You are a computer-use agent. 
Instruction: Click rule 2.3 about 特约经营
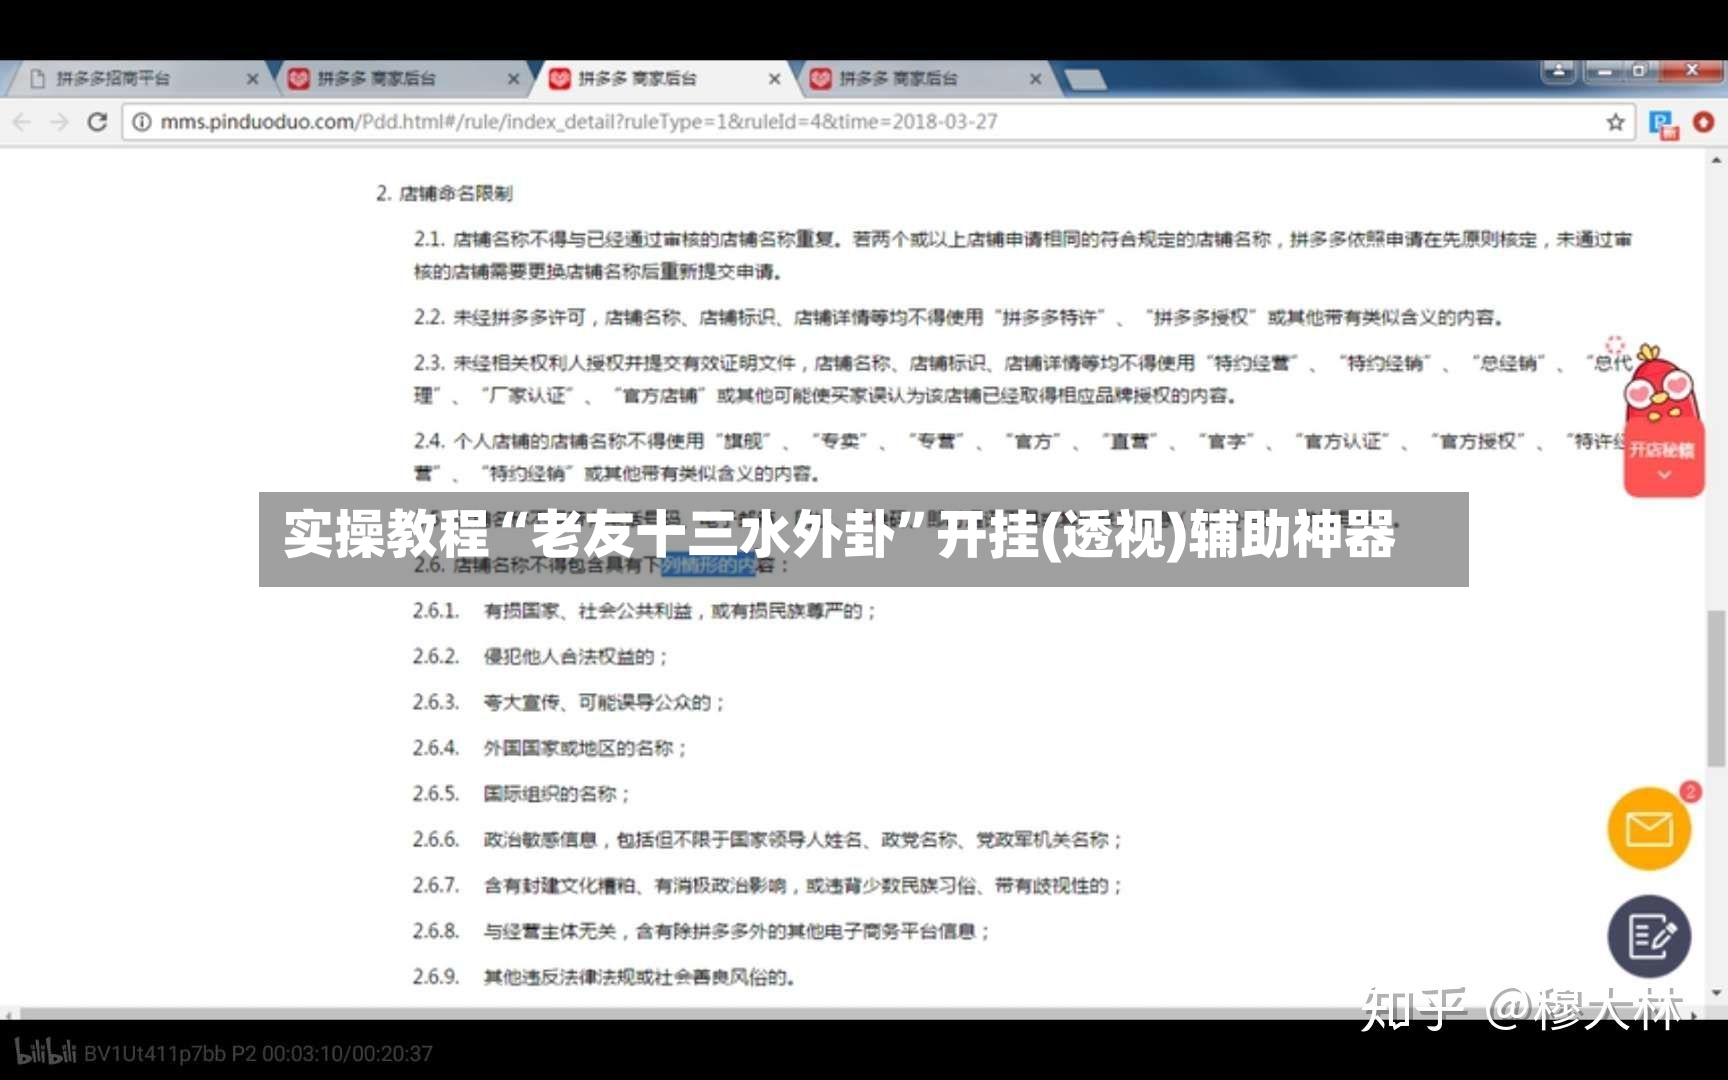click(1022, 378)
